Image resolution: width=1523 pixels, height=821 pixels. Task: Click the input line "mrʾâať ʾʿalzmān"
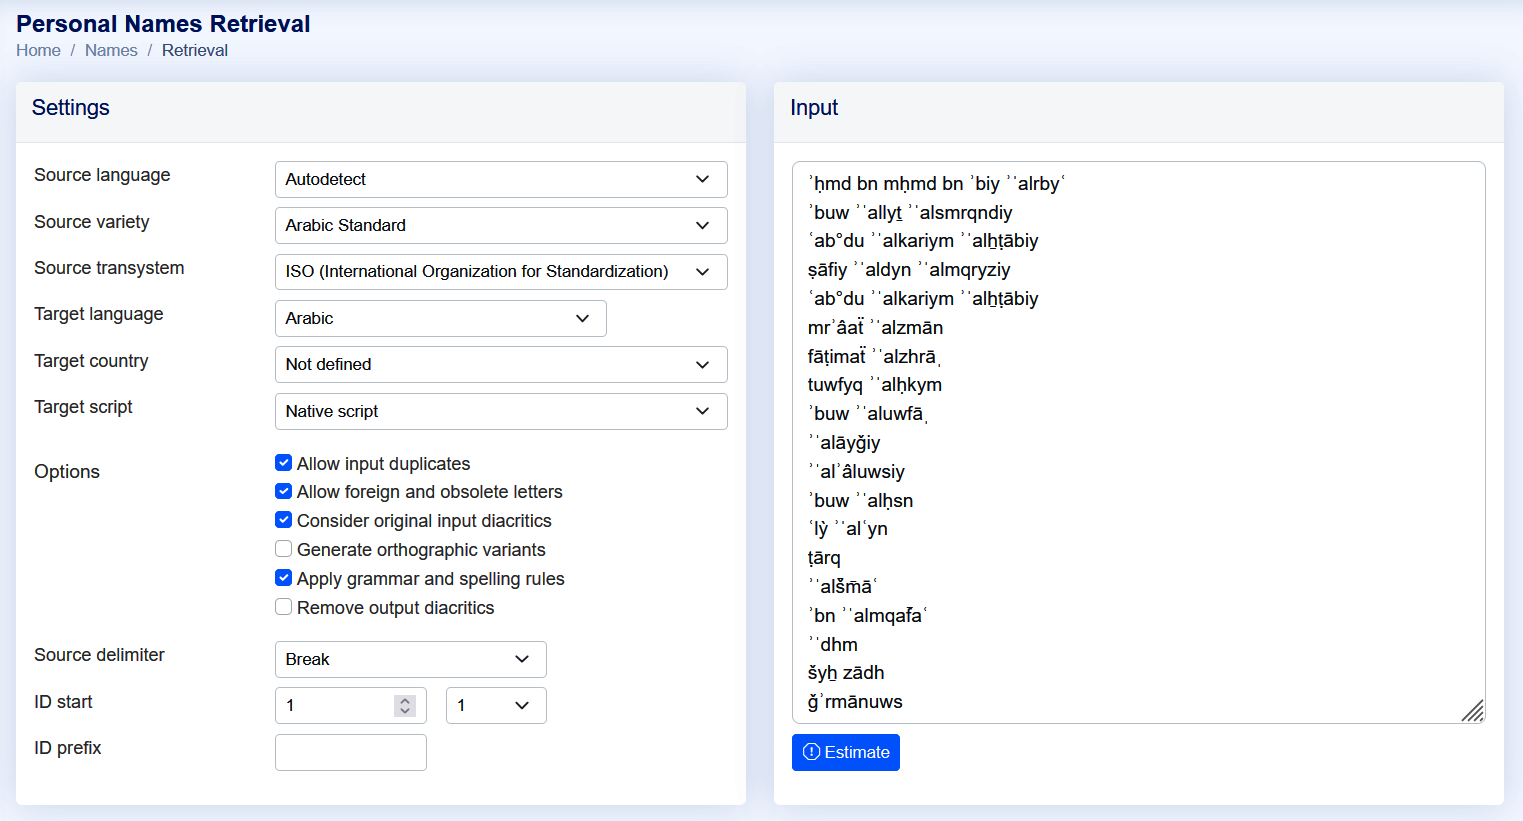875,328
